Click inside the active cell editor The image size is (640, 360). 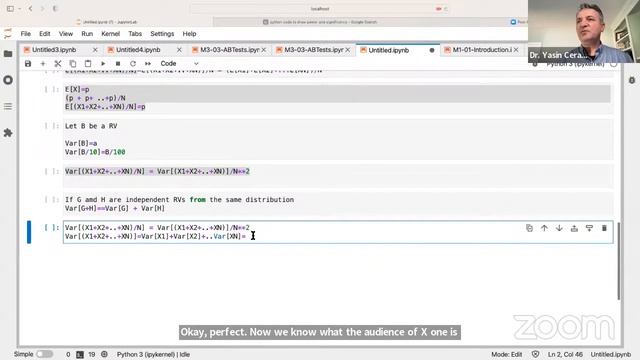click(338, 232)
